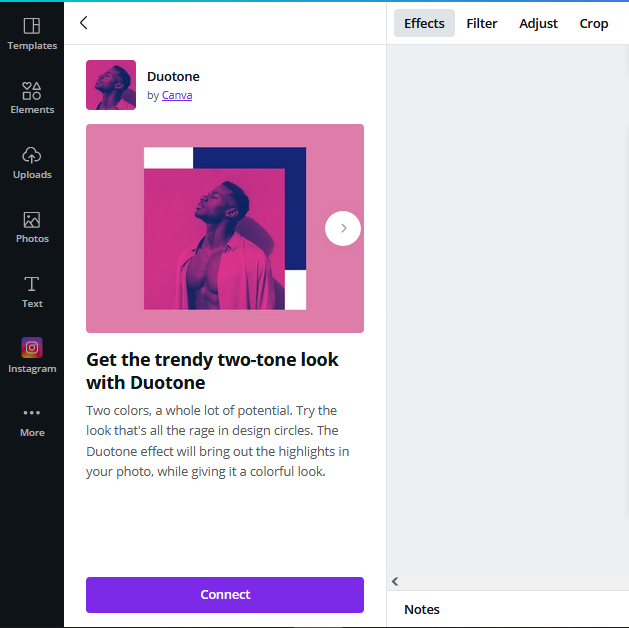Open the Canva author link
Screen dimensions: 629x628
tap(177, 95)
